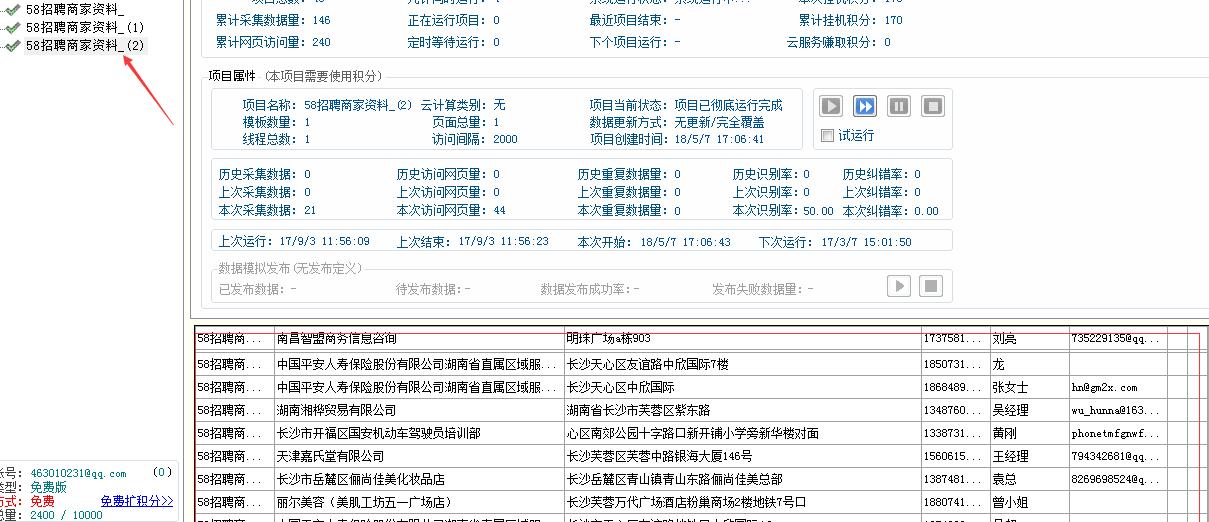Click the fast-forward run button
This screenshot has width=1209, height=522.
(865, 106)
